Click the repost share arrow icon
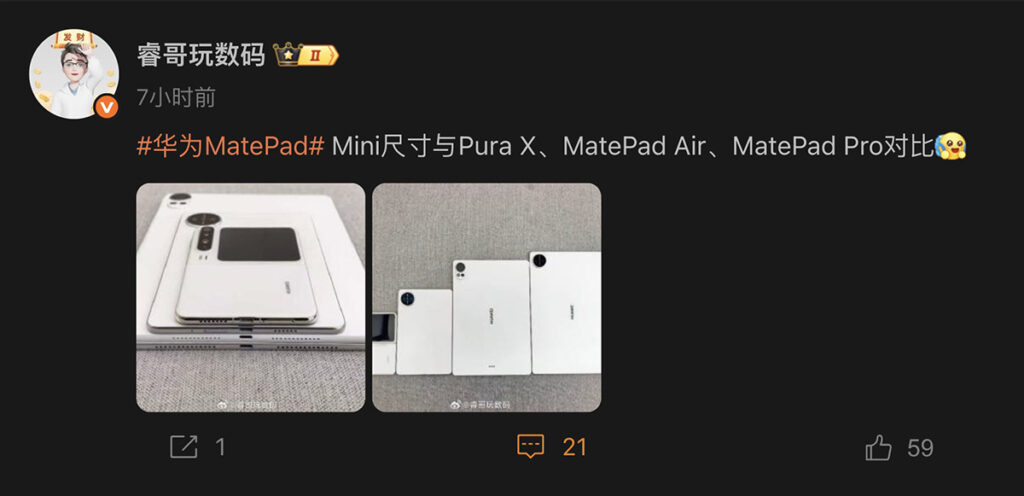Screen dimensions: 1024x496 [184, 447]
